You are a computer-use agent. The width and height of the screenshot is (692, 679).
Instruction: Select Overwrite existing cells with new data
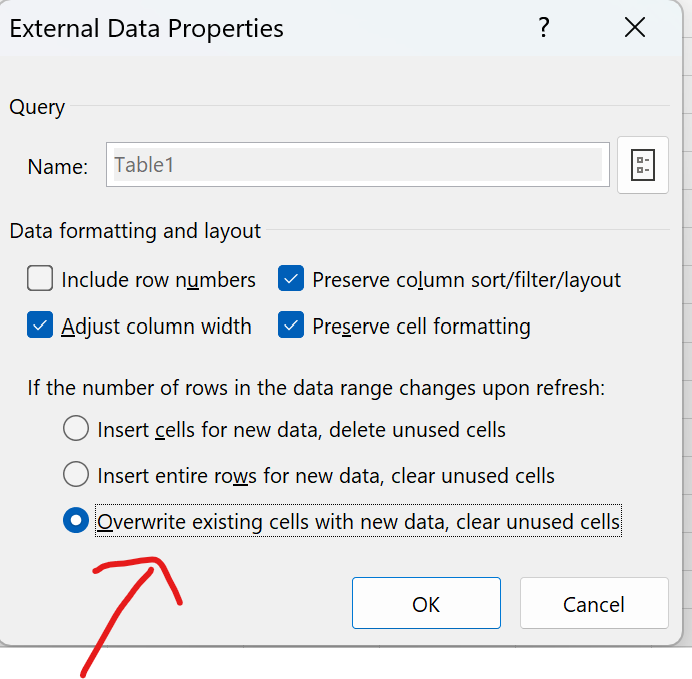[x=76, y=521]
